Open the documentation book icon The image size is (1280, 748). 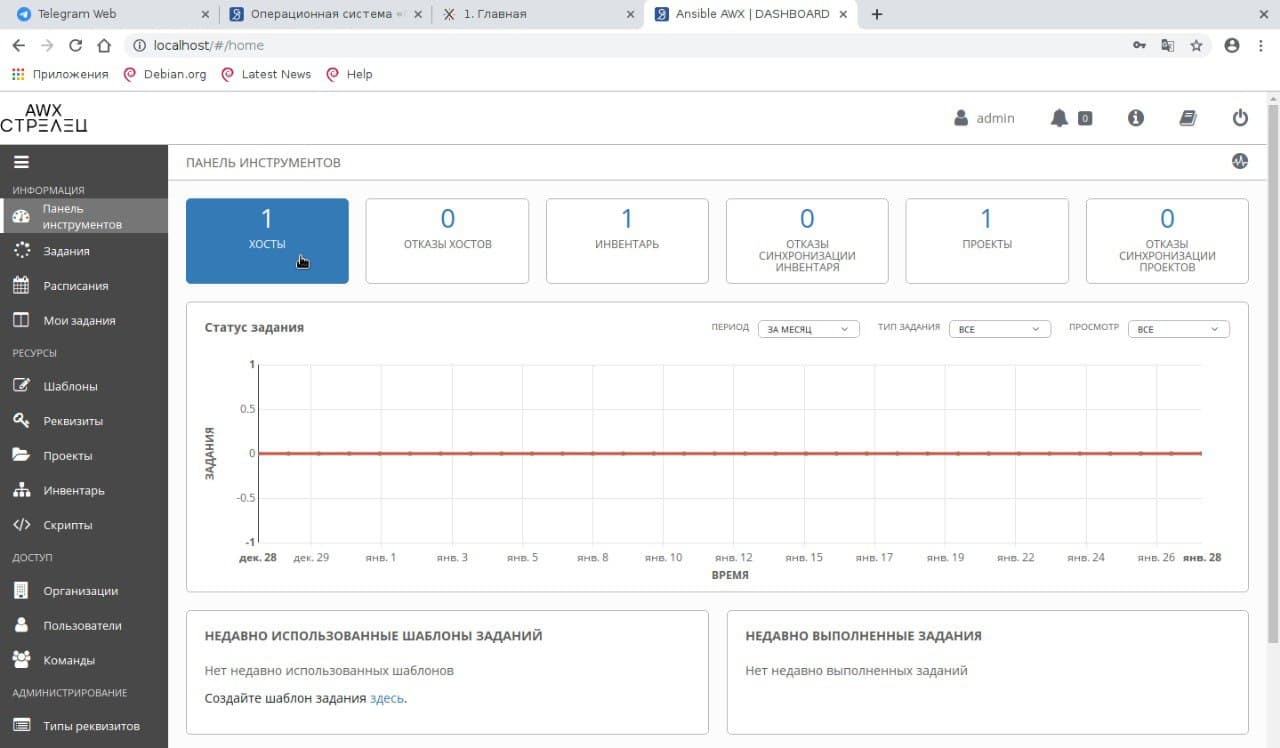click(x=1188, y=118)
